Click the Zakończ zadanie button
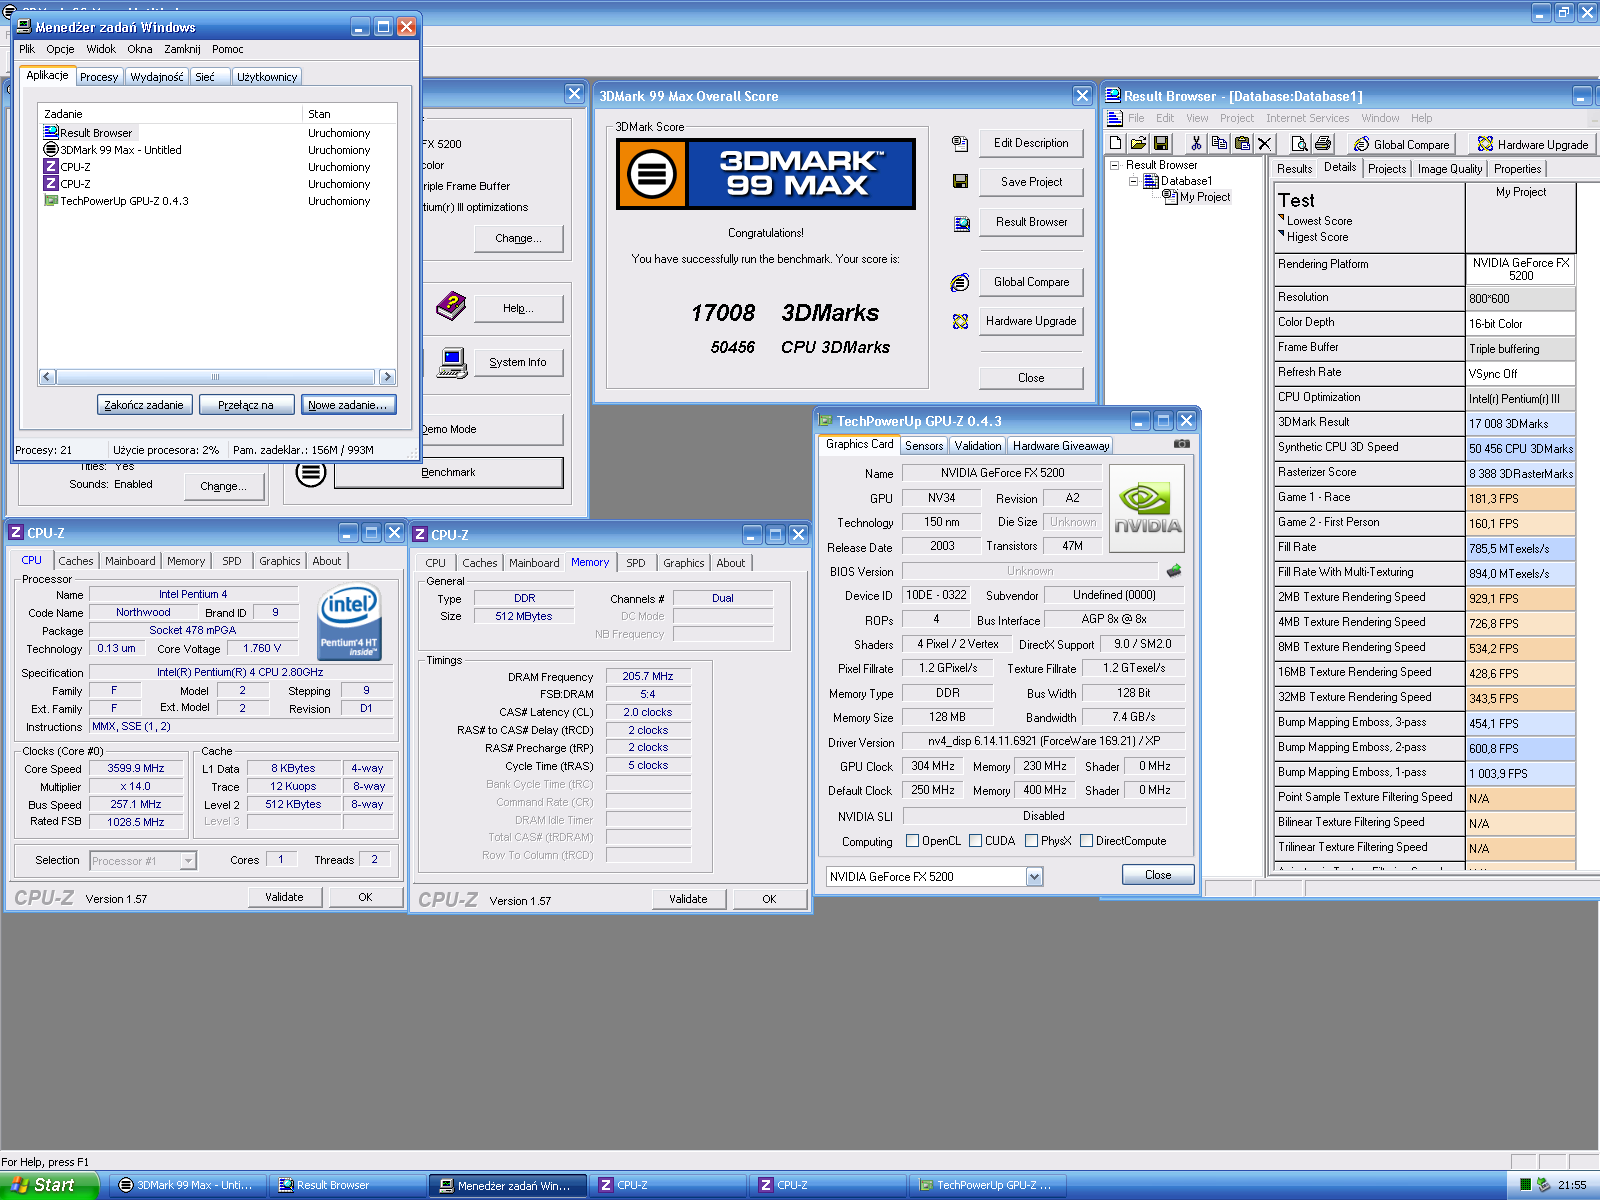Viewport: 1600px width, 1200px height. point(144,405)
